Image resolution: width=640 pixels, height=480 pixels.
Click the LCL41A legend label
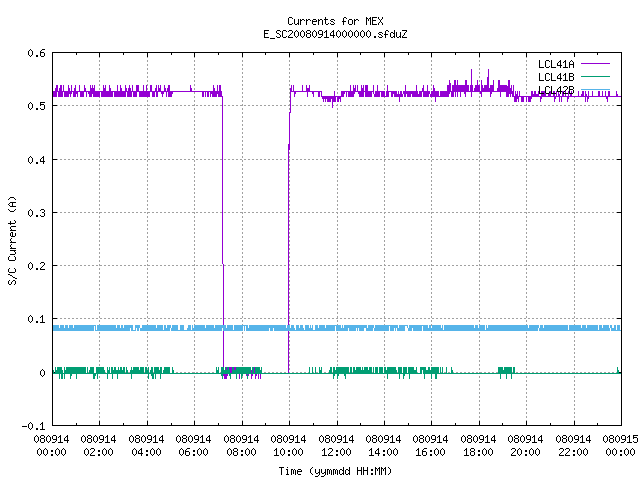click(556, 64)
